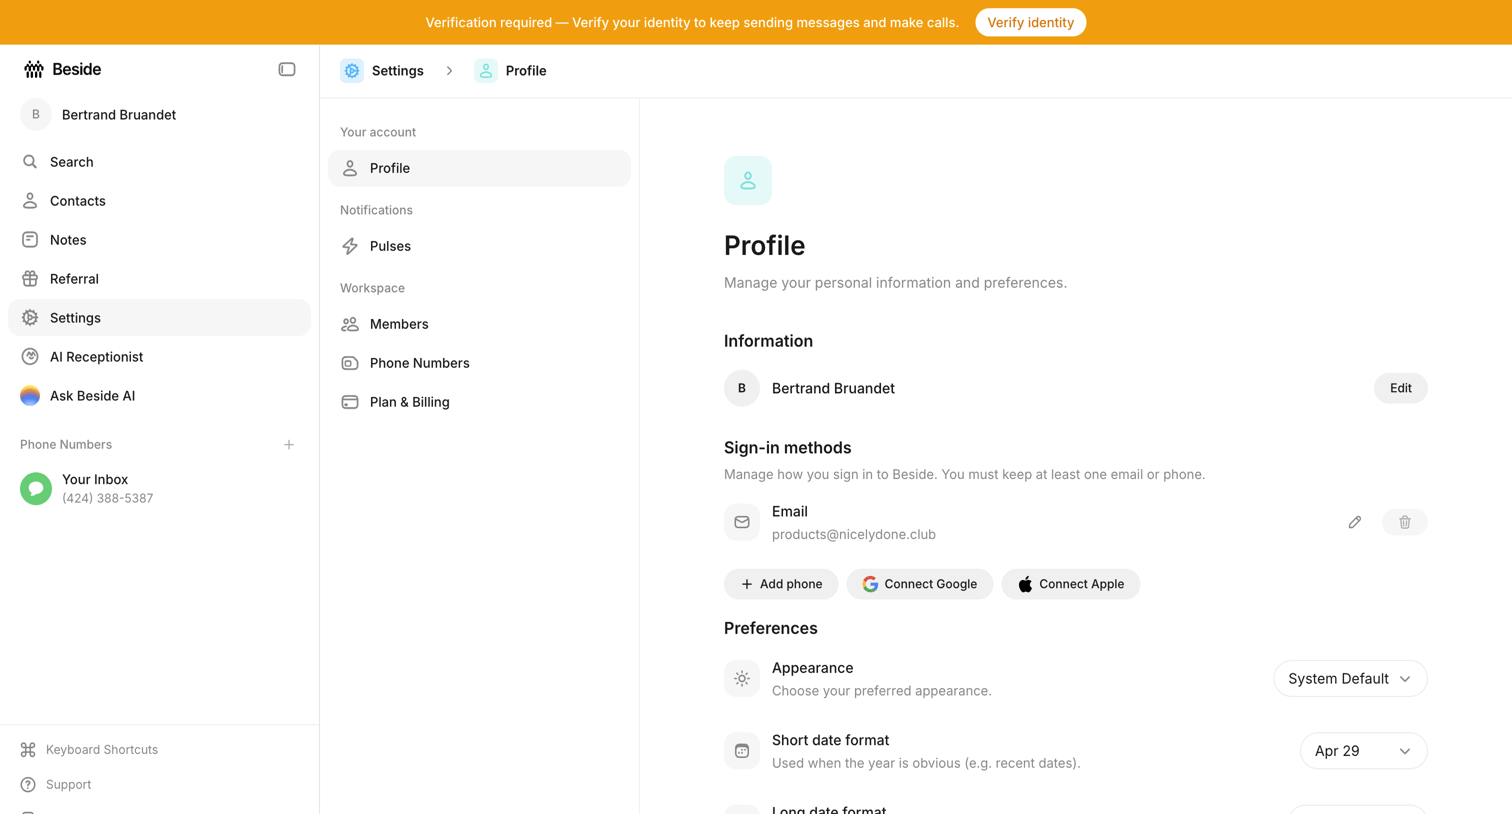The height and width of the screenshot is (814, 1512).
Task: Click the Profile breadcrumb icon
Action: (x=486, y=71)
